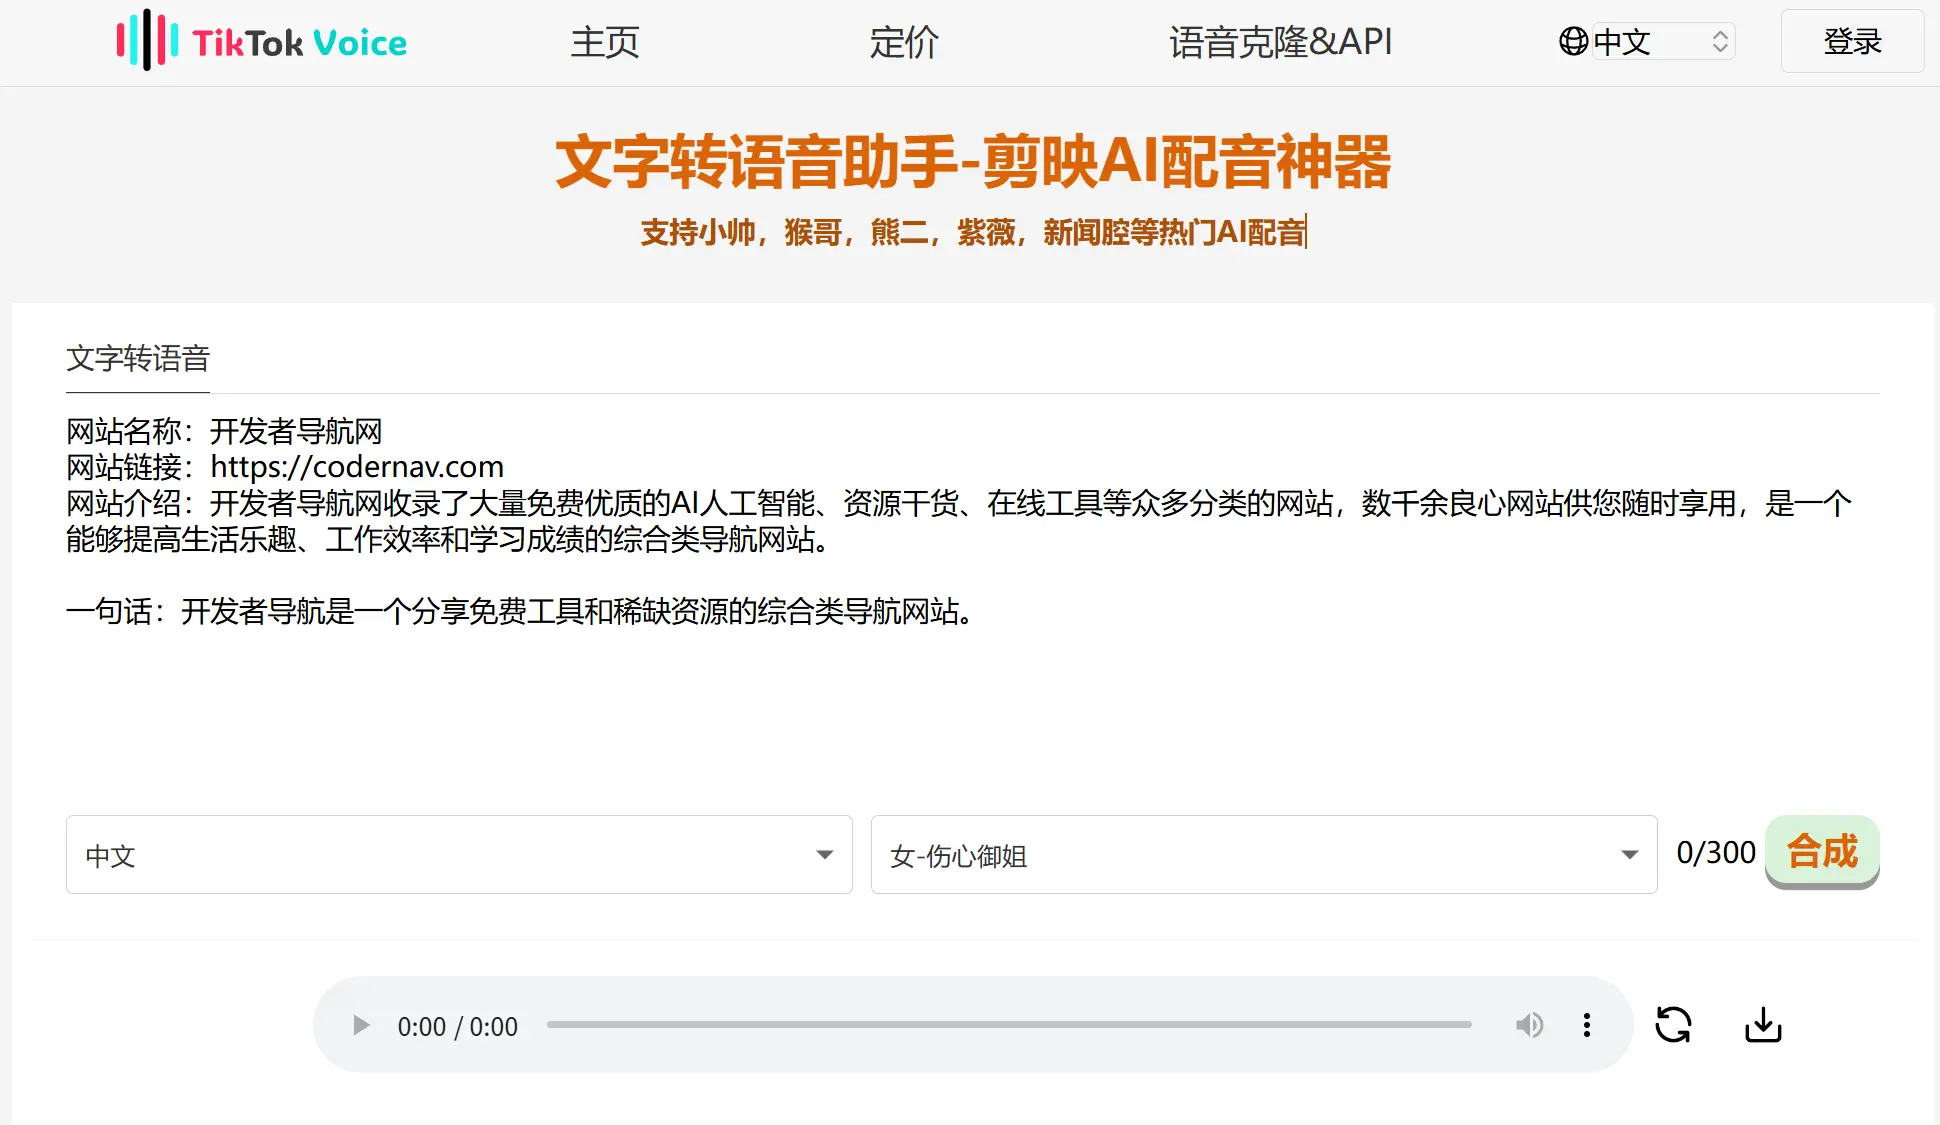Screen dimensions: 1940x1125
Task: Select the 文字转语音 tab
Action: (138, 358)
